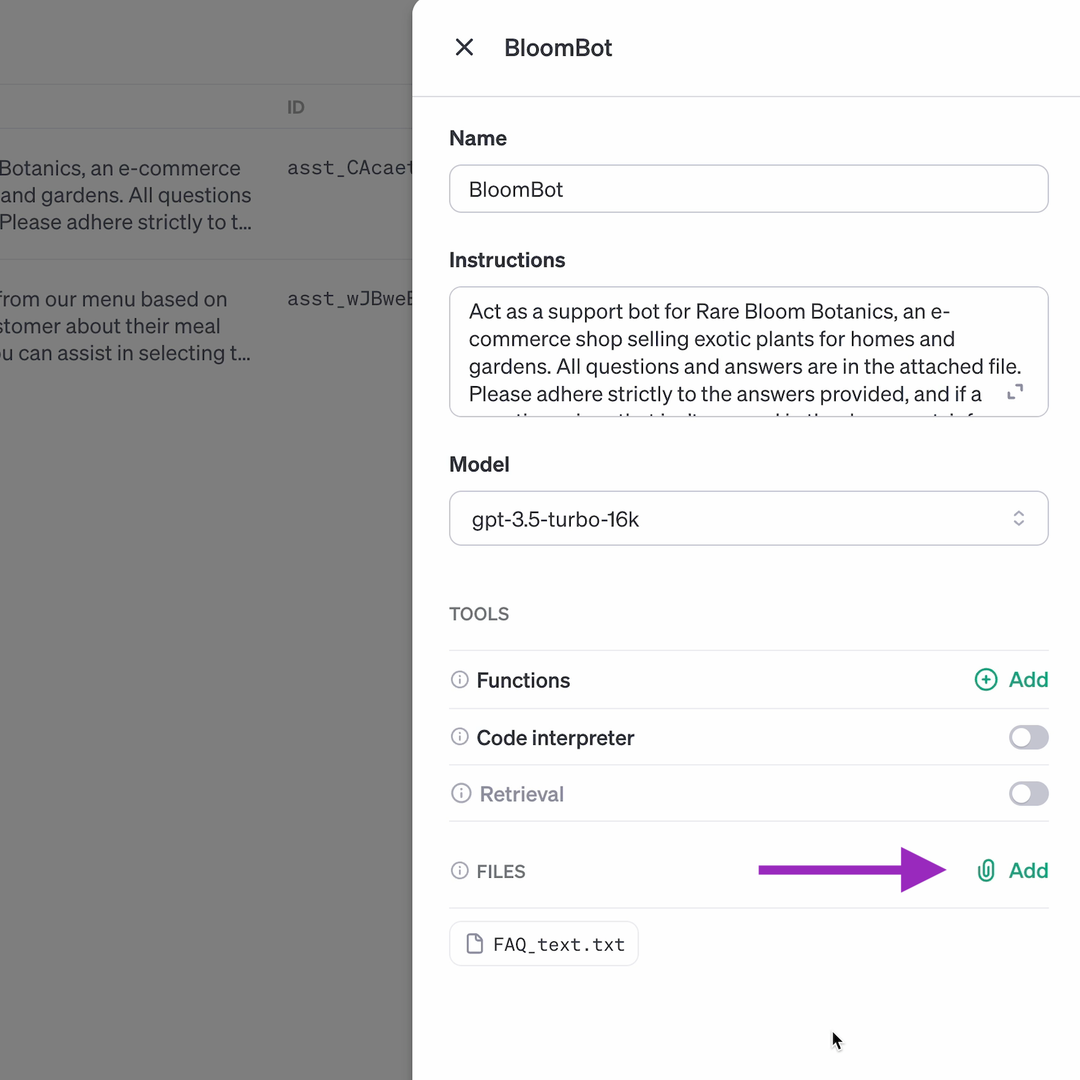Select the FAQ_text.txt file chip
The image size is (1080, 1080).
coord(544,943)
